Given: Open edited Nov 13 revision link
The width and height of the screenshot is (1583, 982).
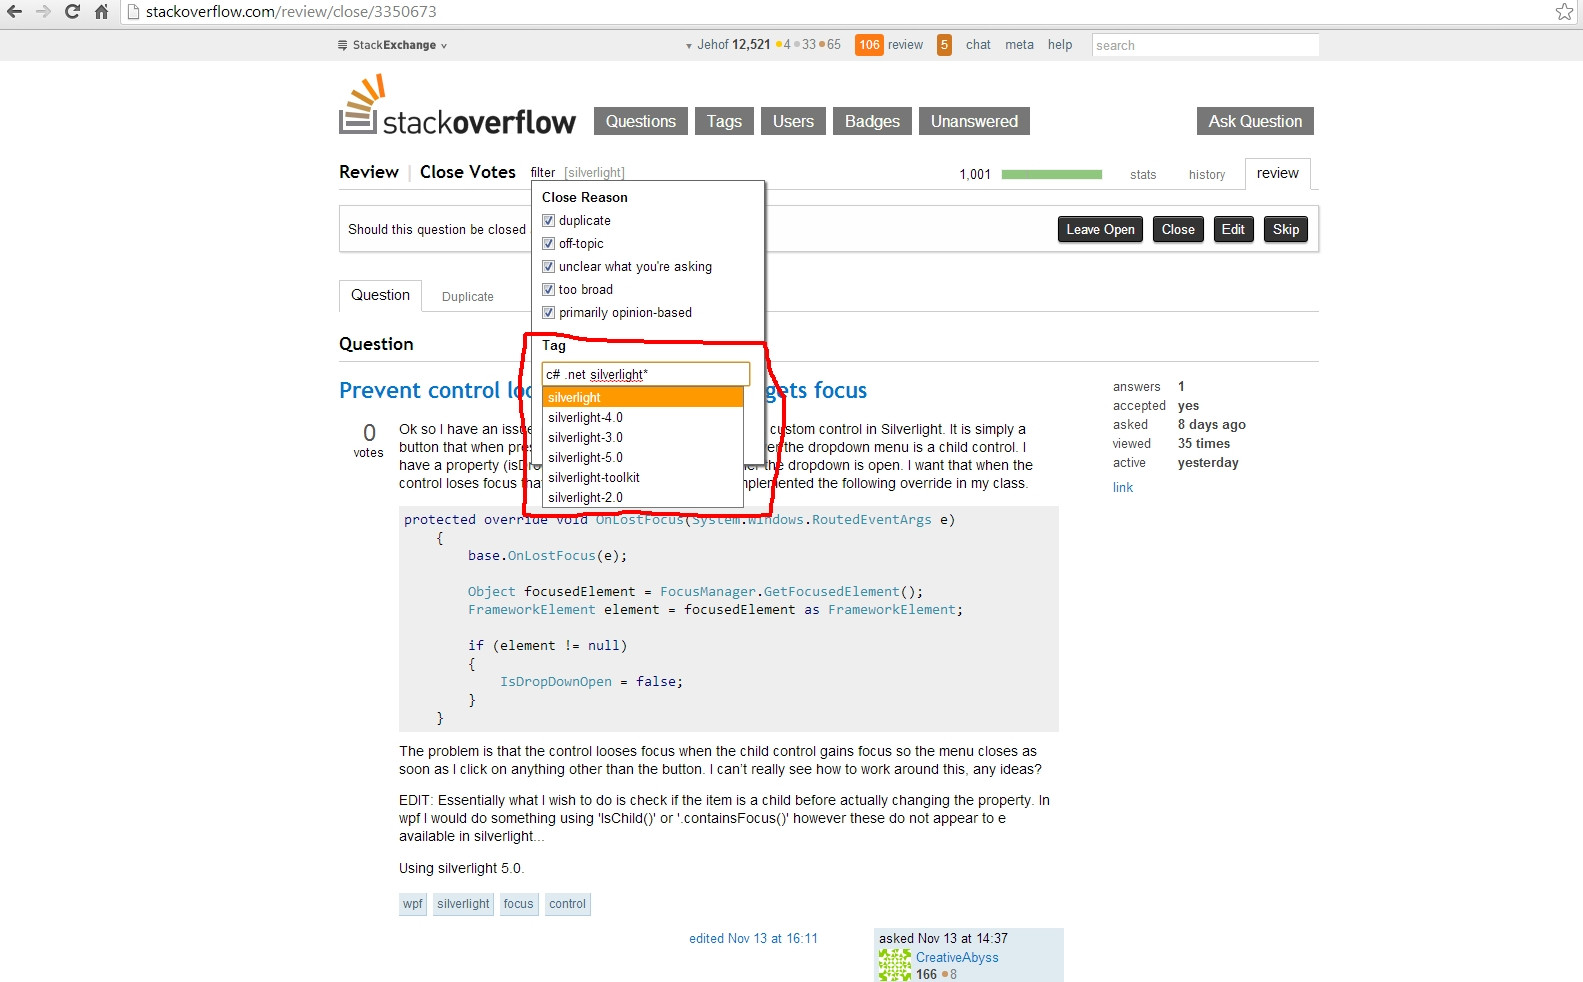Looking at the screenshot, I should 753,939.
